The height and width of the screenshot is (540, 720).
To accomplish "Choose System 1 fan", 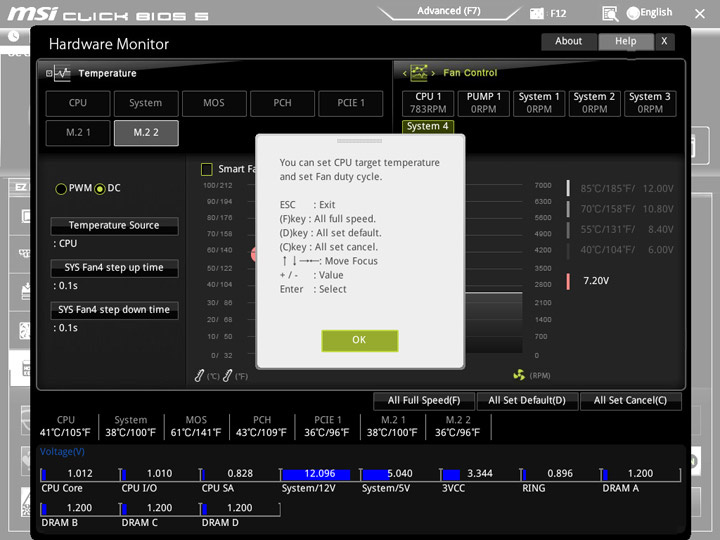I will [x=539, y=103].
